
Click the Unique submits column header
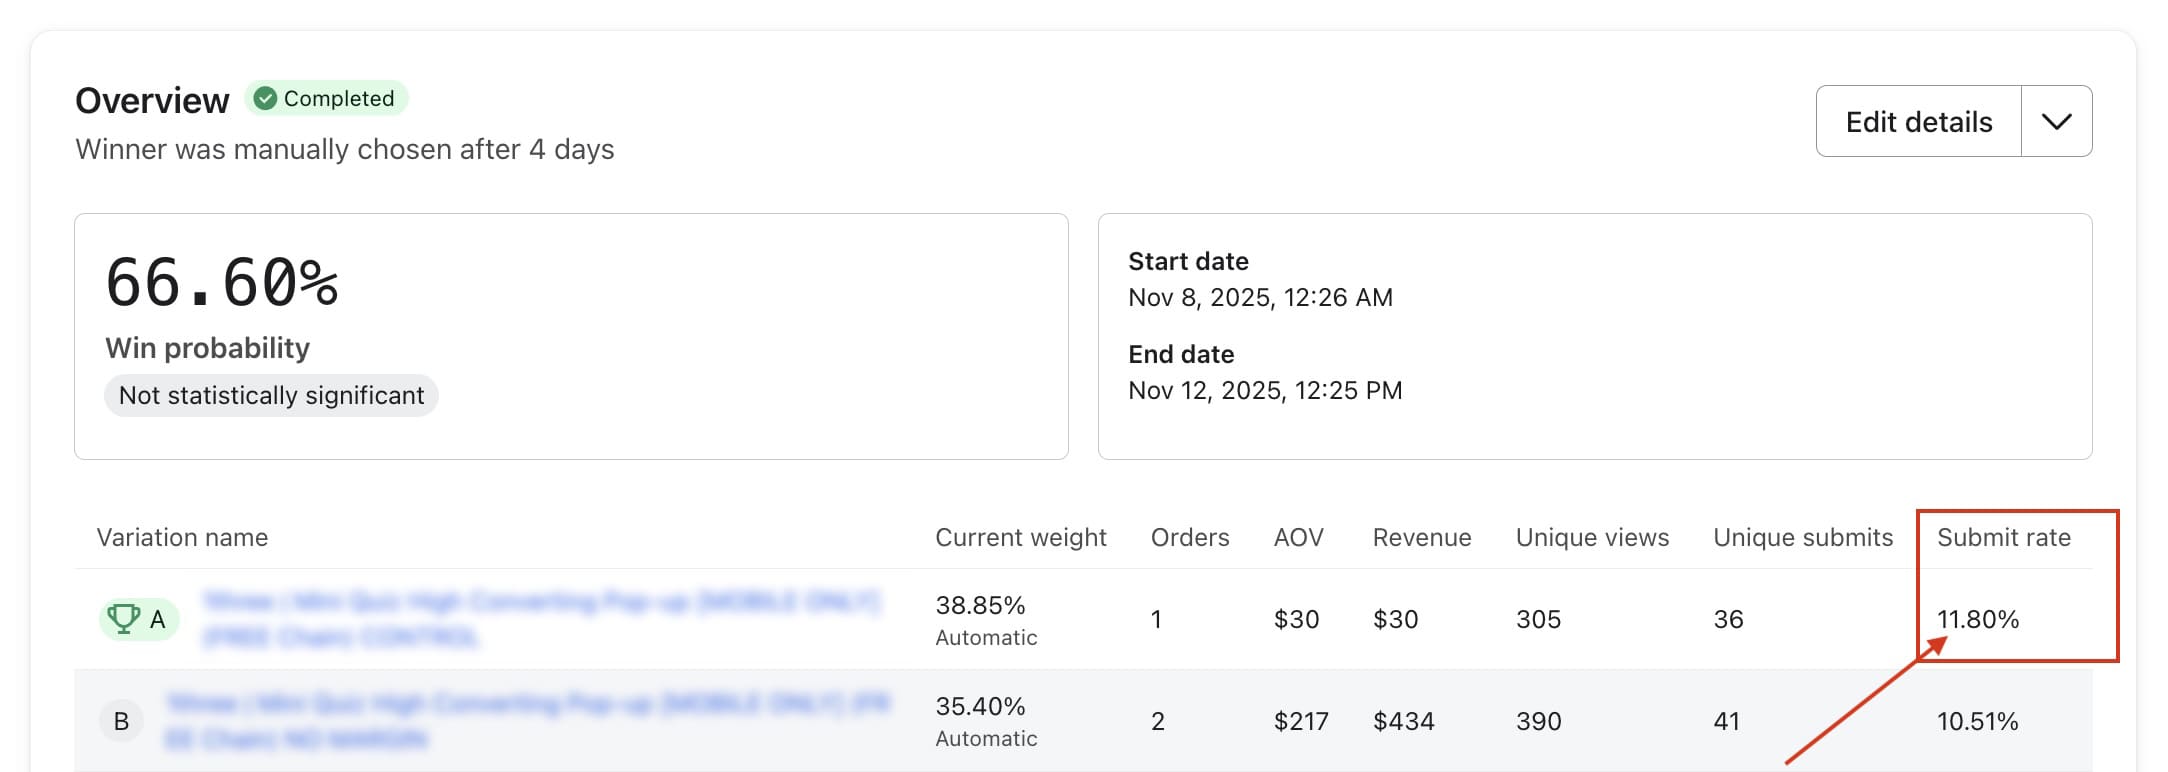[1802, 537]
